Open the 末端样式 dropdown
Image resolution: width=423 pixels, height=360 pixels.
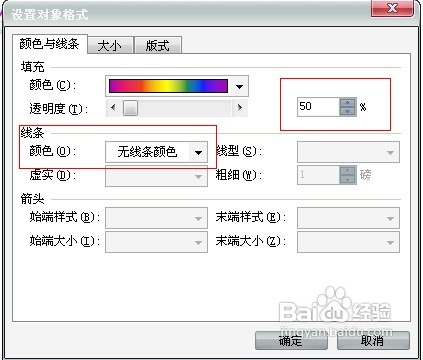(x=348, y=218)
